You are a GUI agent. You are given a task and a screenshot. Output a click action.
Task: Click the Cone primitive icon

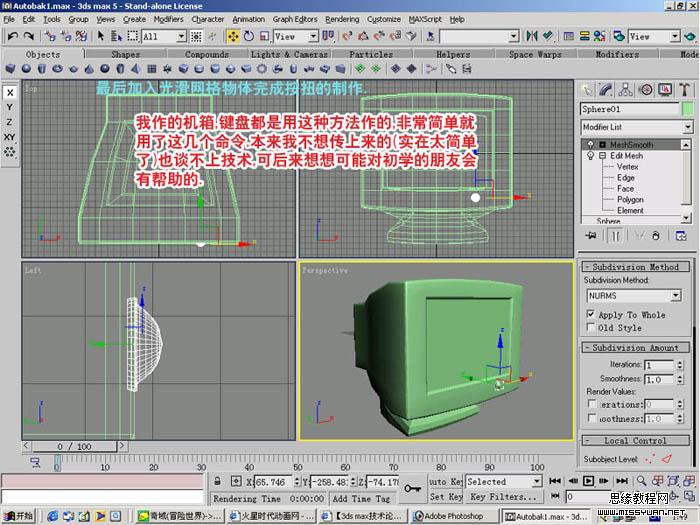89,69
